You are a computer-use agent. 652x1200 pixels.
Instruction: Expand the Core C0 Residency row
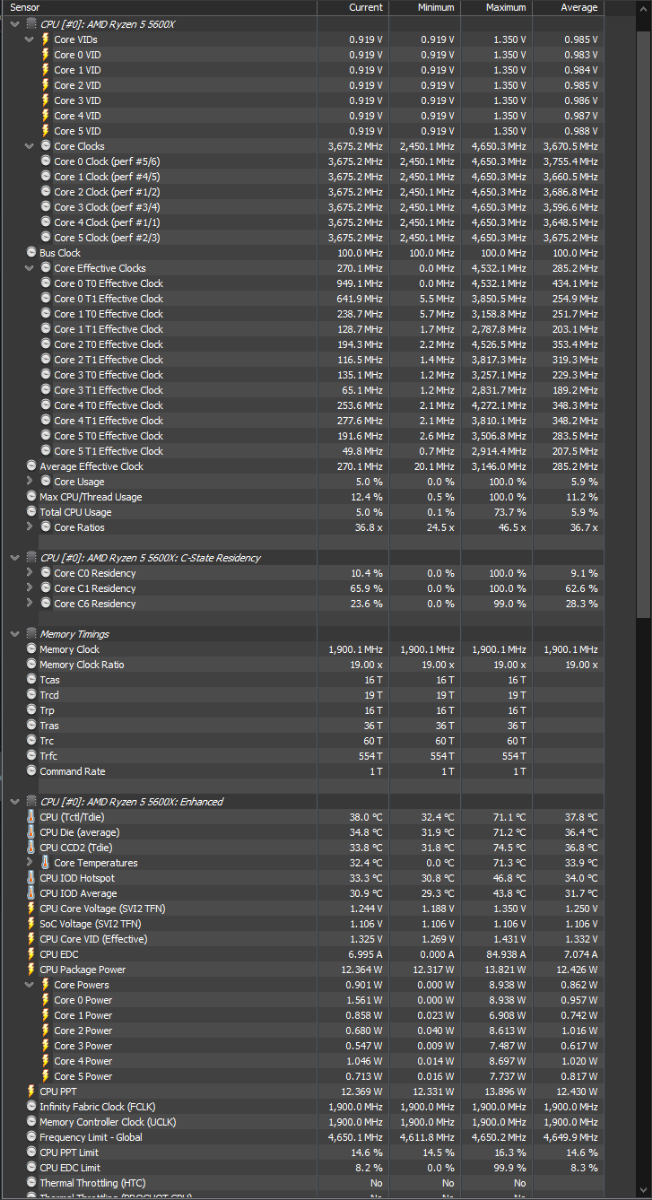[30, 574]
